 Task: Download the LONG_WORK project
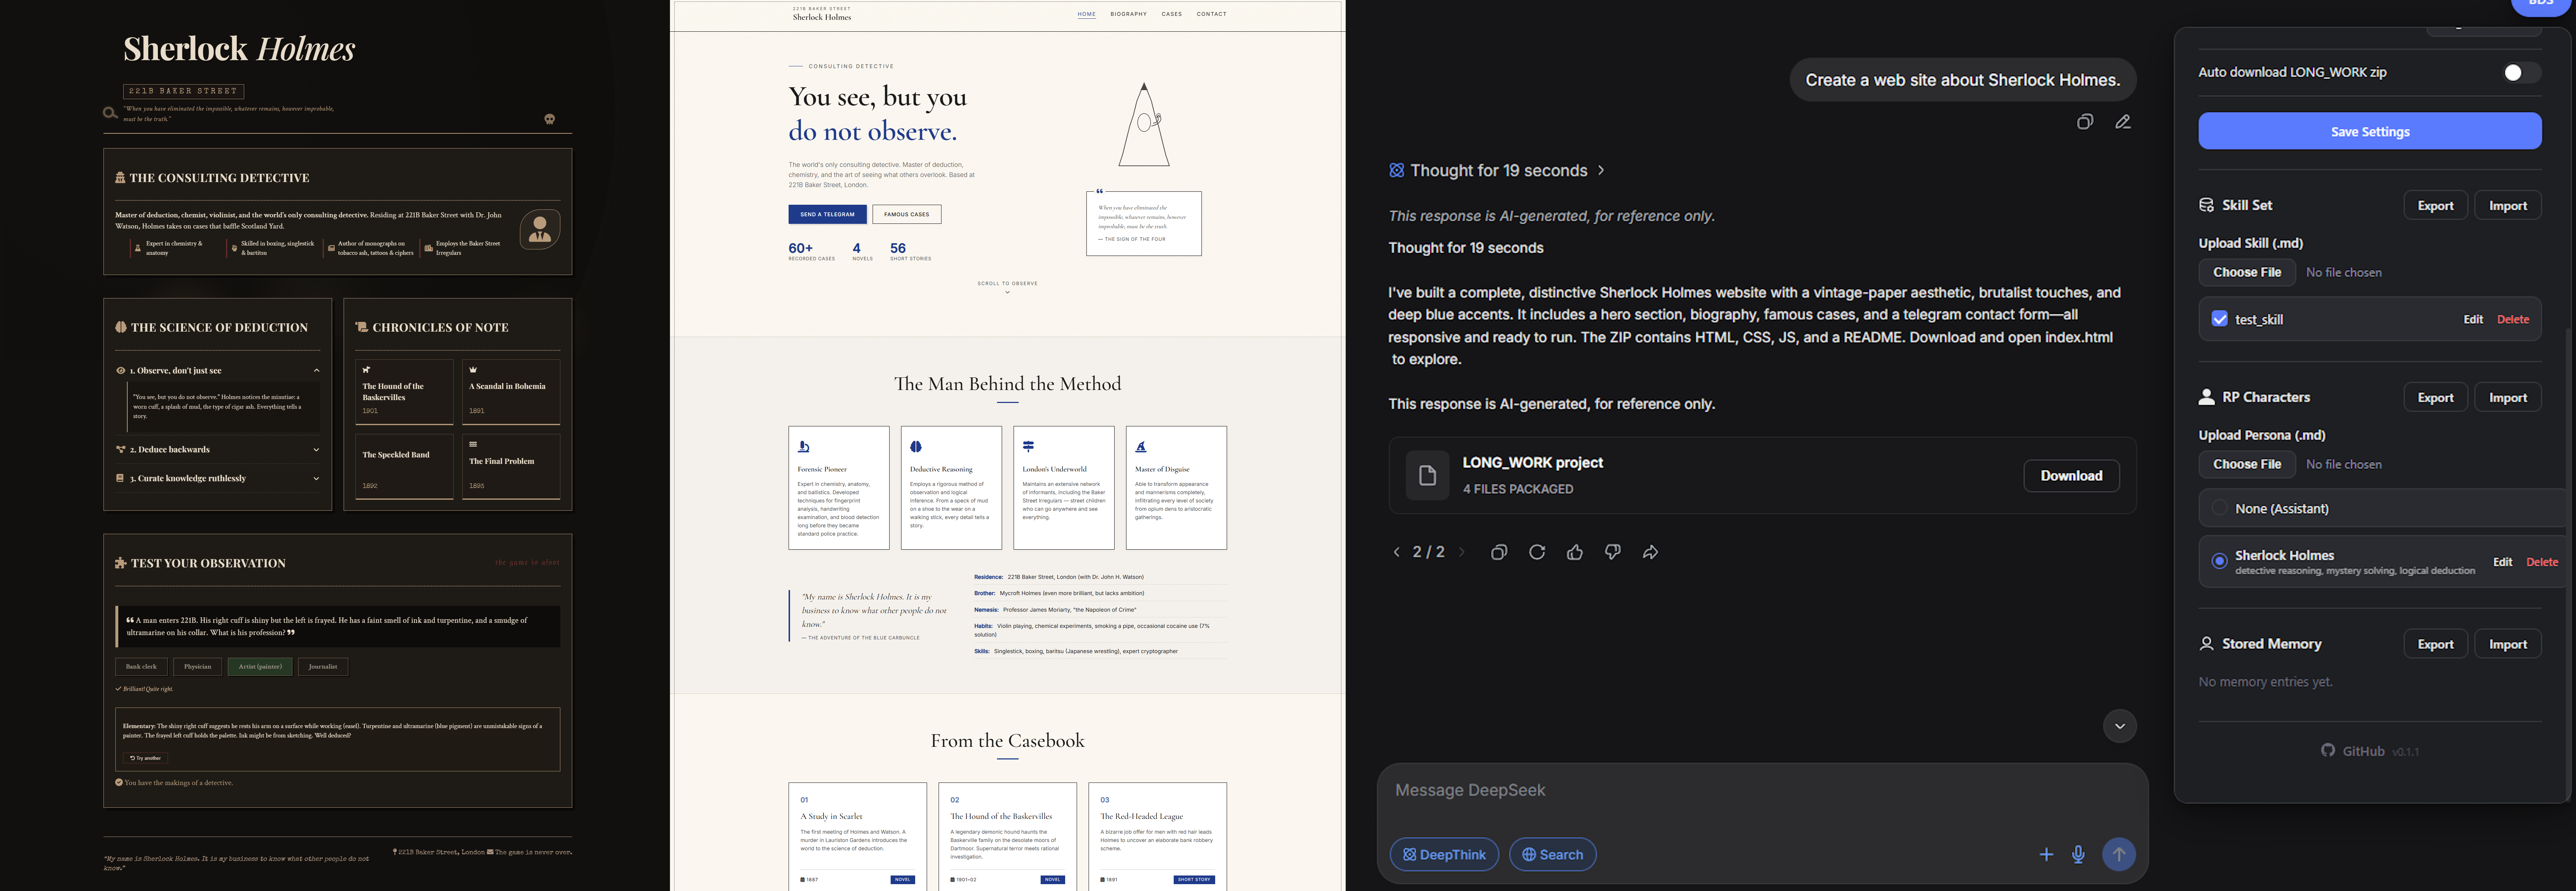[x=2071, y=476]
